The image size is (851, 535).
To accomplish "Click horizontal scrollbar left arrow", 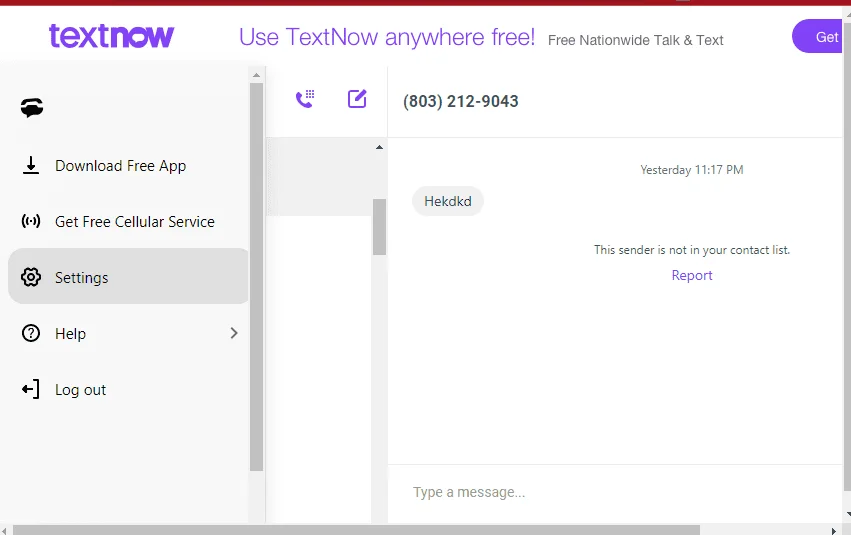I will click(4, 530).
